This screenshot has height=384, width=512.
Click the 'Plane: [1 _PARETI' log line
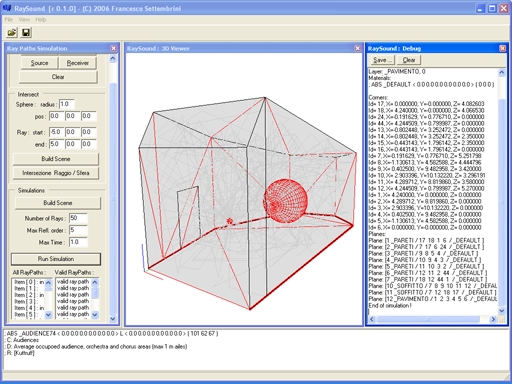(426, 241)
